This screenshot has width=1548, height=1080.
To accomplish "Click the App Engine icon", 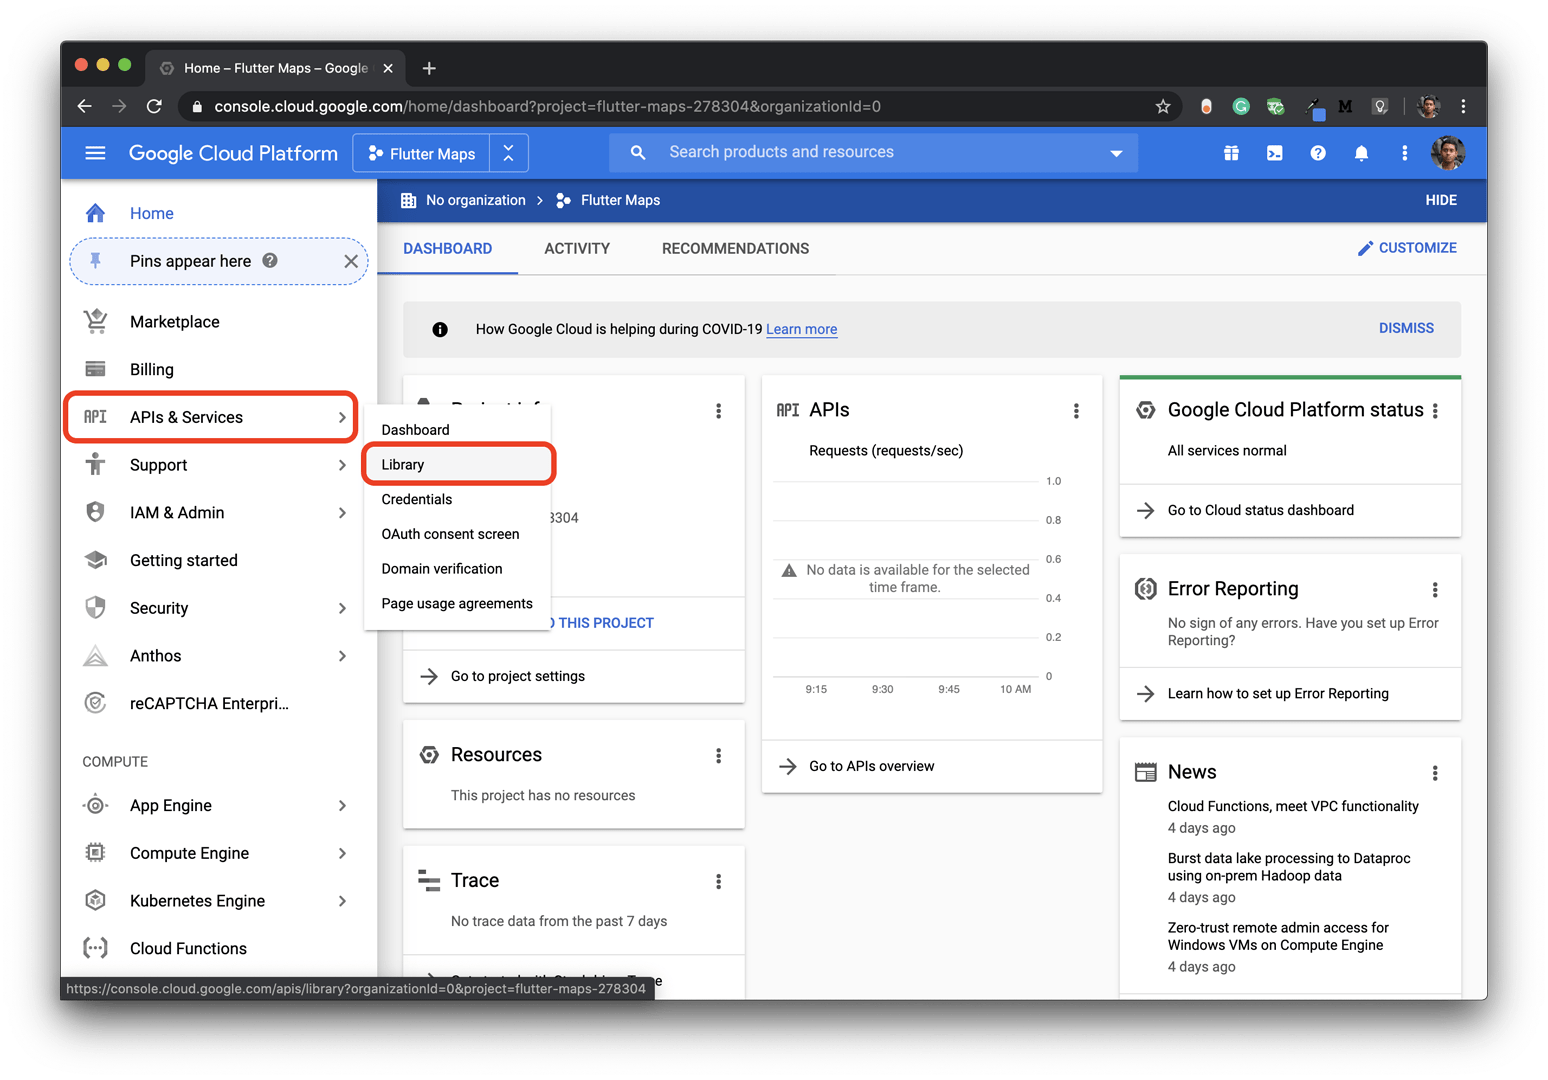I will pyautogui.click(x=95, y=805).
